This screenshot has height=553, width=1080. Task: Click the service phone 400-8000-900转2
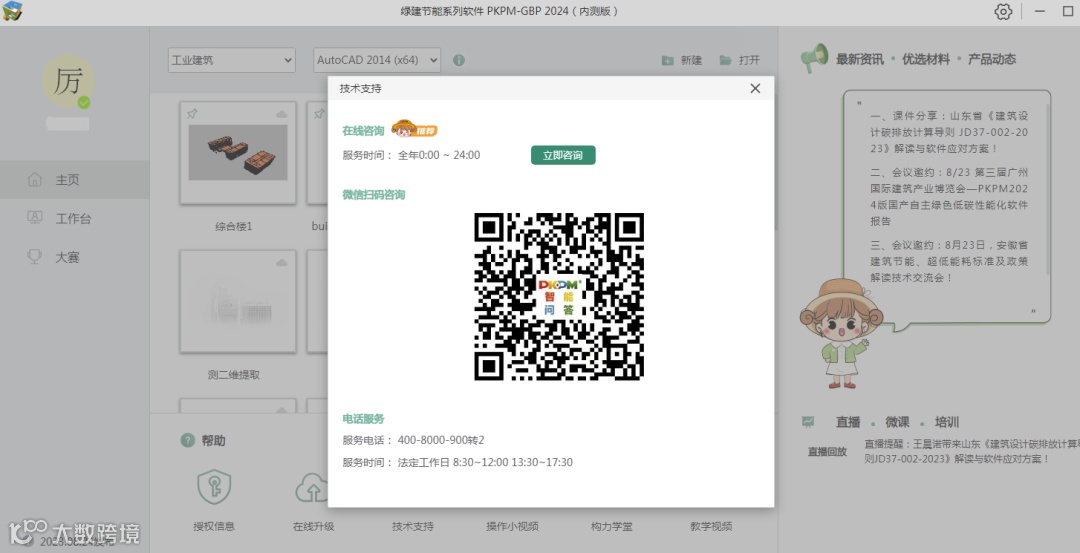click(x=441, y=440)
